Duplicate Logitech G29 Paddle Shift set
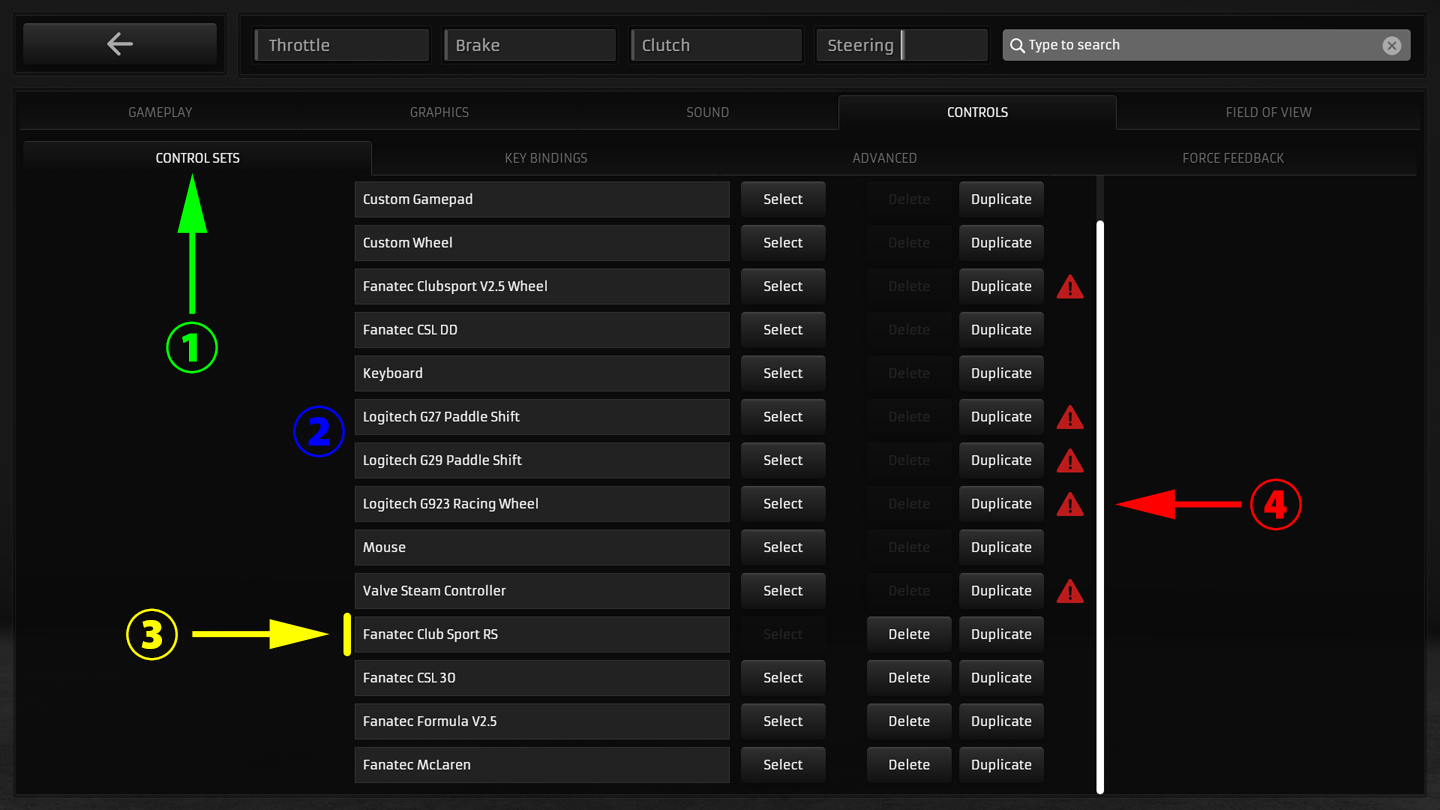1440x810 pixels. click(x=1001, y=460)
